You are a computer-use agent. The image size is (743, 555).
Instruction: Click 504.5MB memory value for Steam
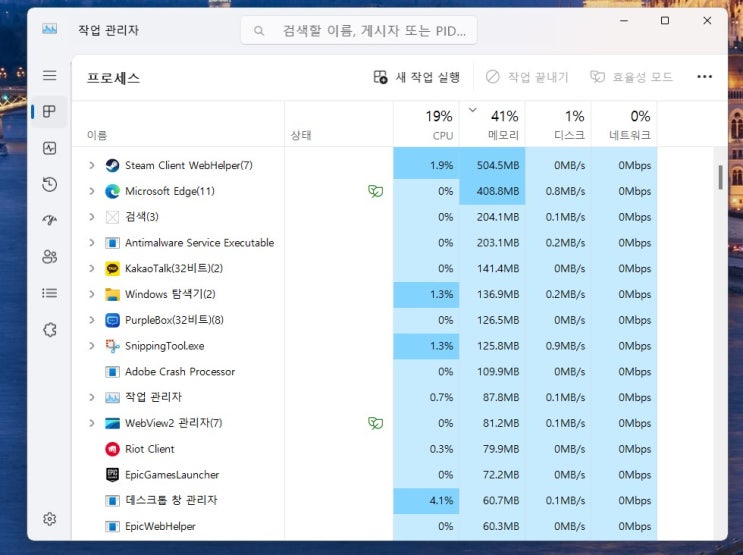(x=498, y=165)
